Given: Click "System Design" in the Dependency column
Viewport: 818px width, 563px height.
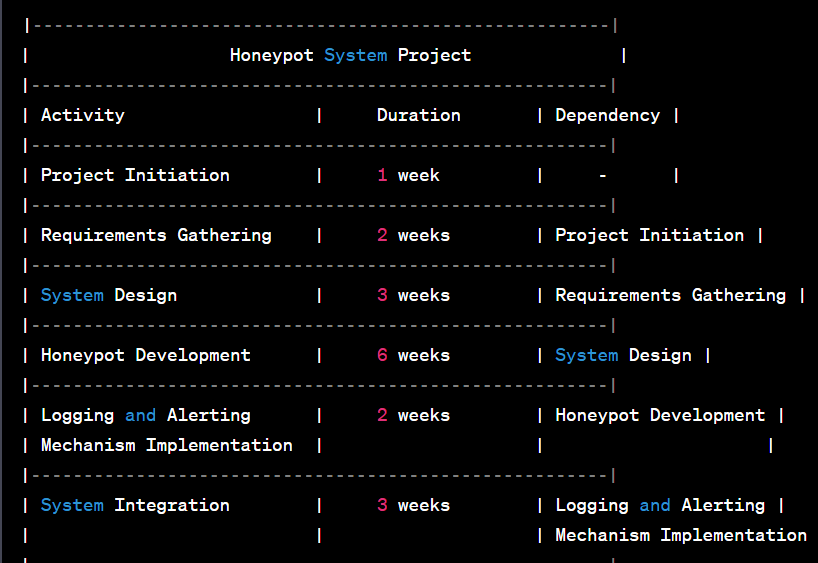Looking at the screenshot, I should tap(623, 355).
